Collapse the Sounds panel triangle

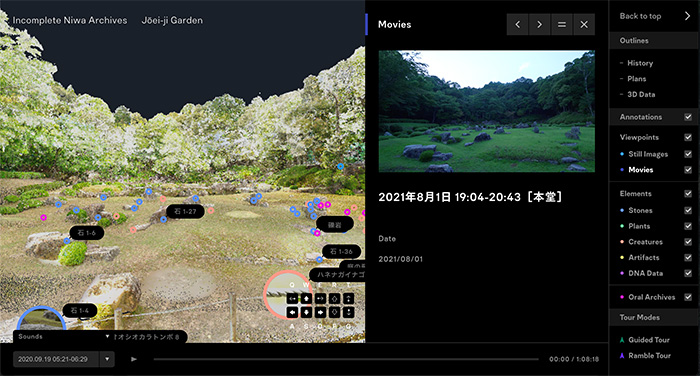click(107, 336)
